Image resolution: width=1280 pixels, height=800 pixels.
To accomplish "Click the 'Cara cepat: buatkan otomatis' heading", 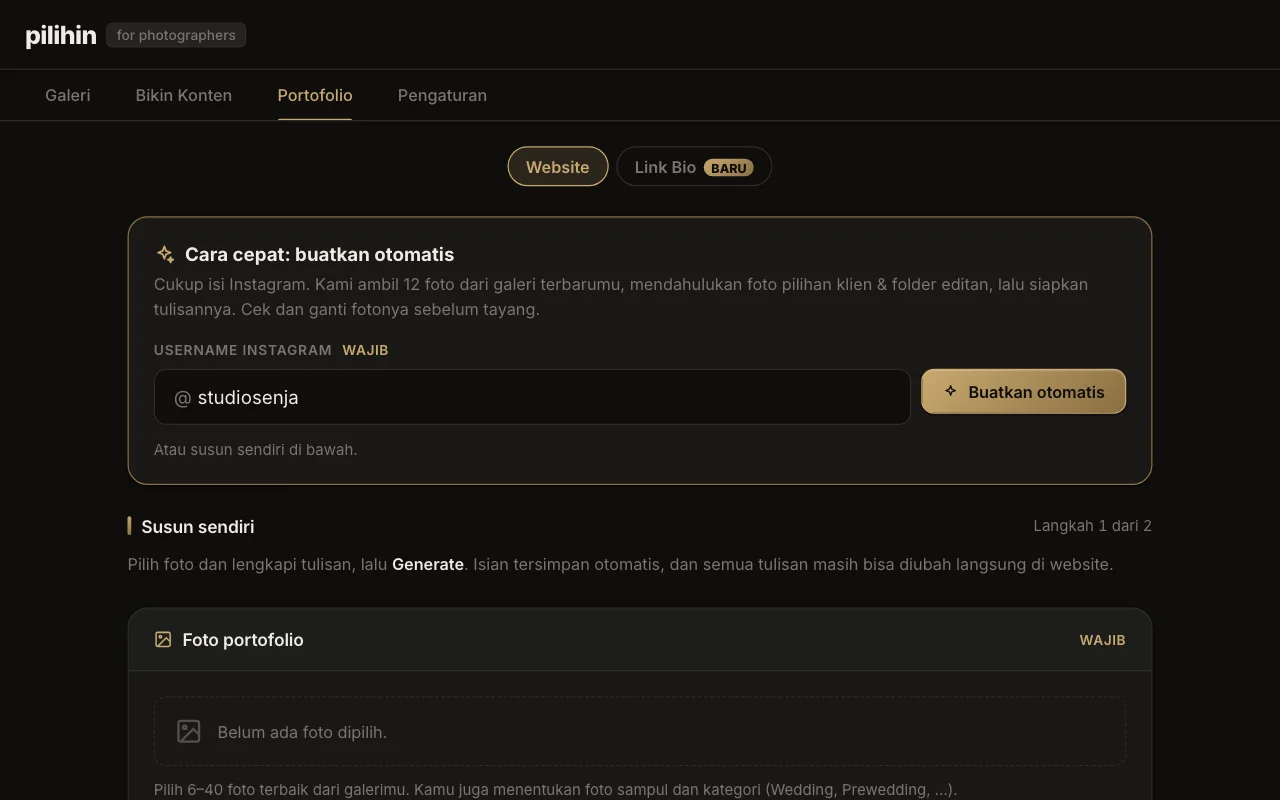I will (x=319, y=254).
